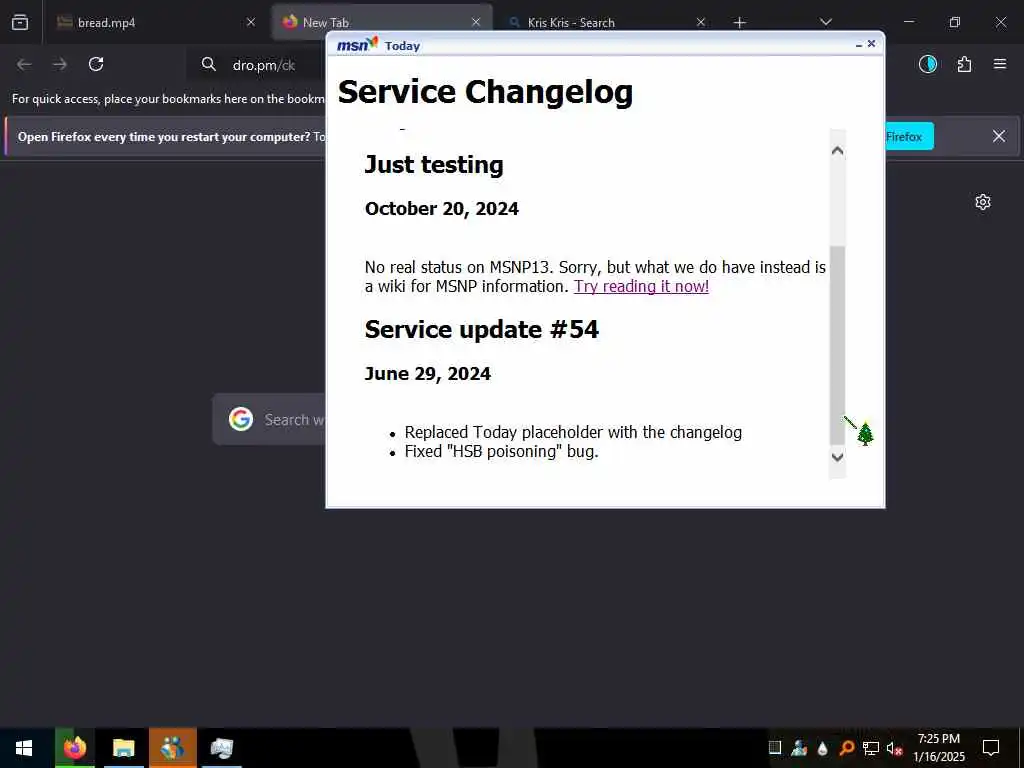Switch to the bread.mp4 tab
The height and width of the screenshot is (768, 1024).
[156, 22]
